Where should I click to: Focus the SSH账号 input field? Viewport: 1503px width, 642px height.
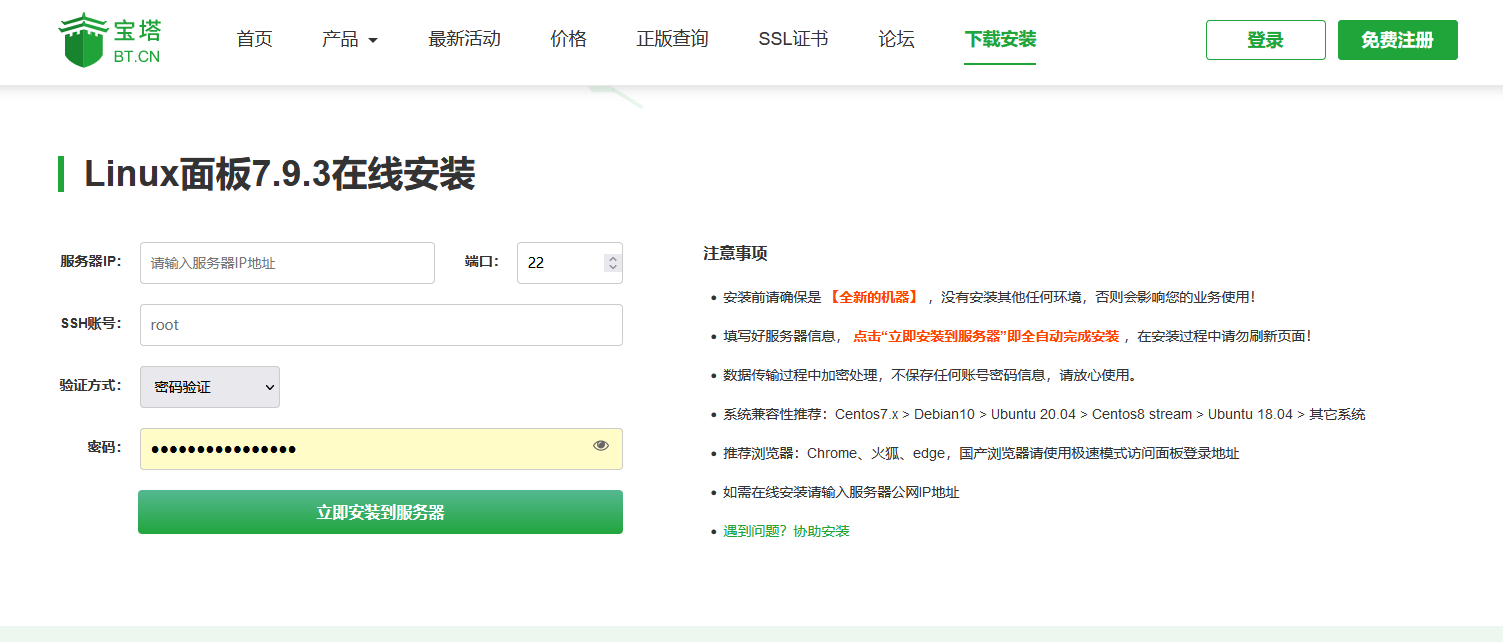click(x=380, y=324)
